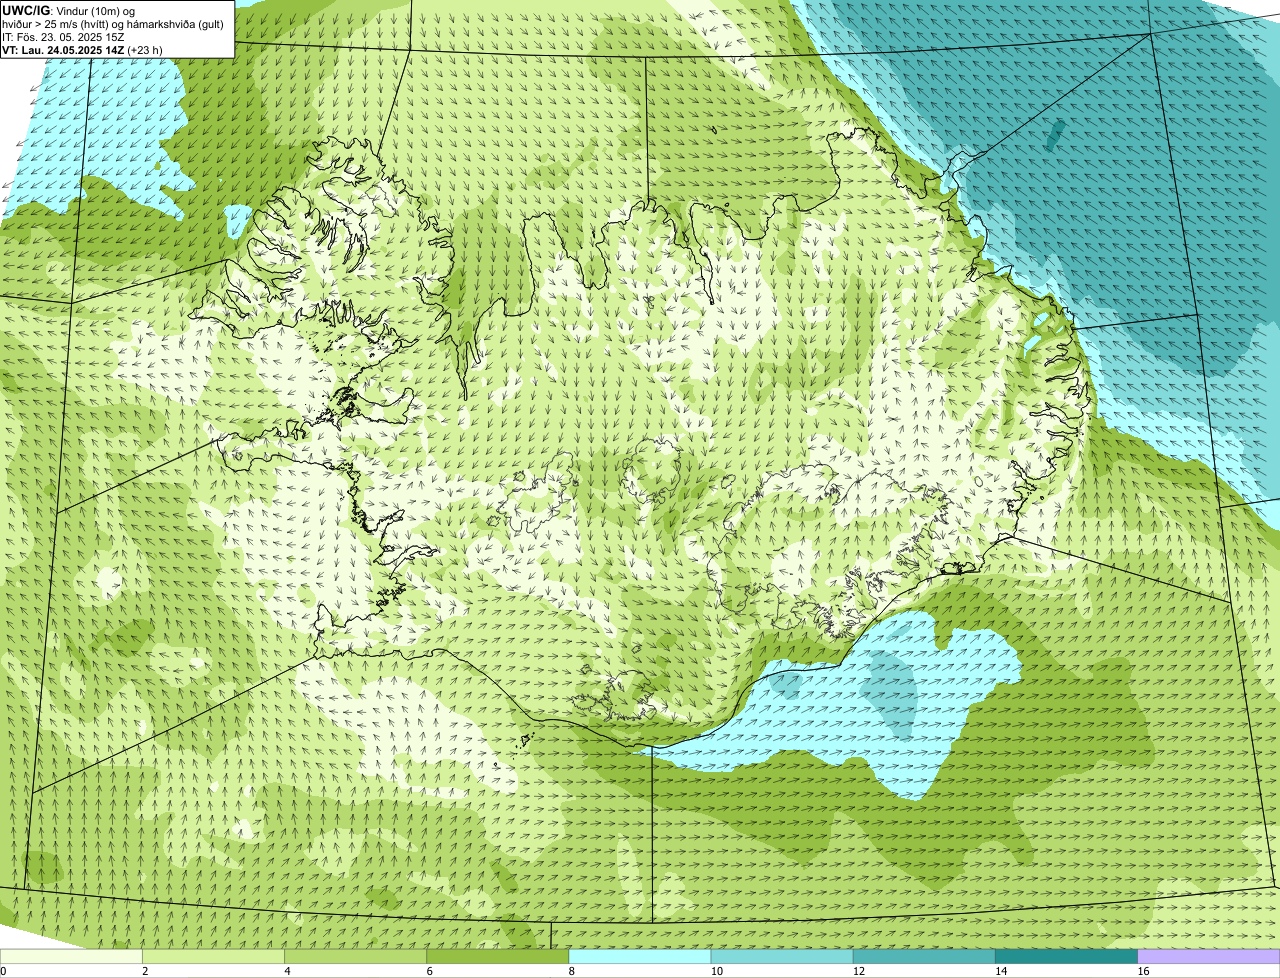Click the 10–12 m/s cyan legend swatch
Viewport: 1280px width, 978px height.
[782, 956]
